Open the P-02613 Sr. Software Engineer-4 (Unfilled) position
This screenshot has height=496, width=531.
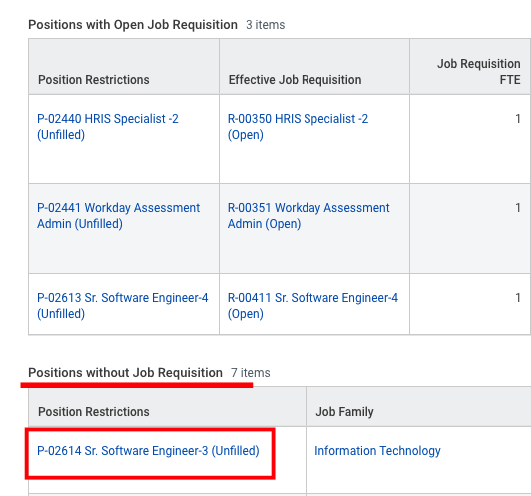[x=123, y=305]
